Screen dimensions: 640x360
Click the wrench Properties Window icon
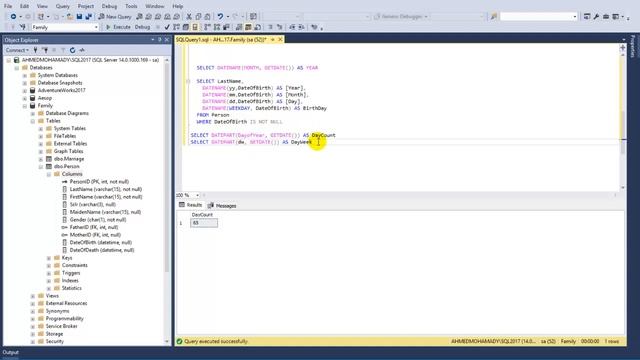pyautogui.click(x=596, y=16)
